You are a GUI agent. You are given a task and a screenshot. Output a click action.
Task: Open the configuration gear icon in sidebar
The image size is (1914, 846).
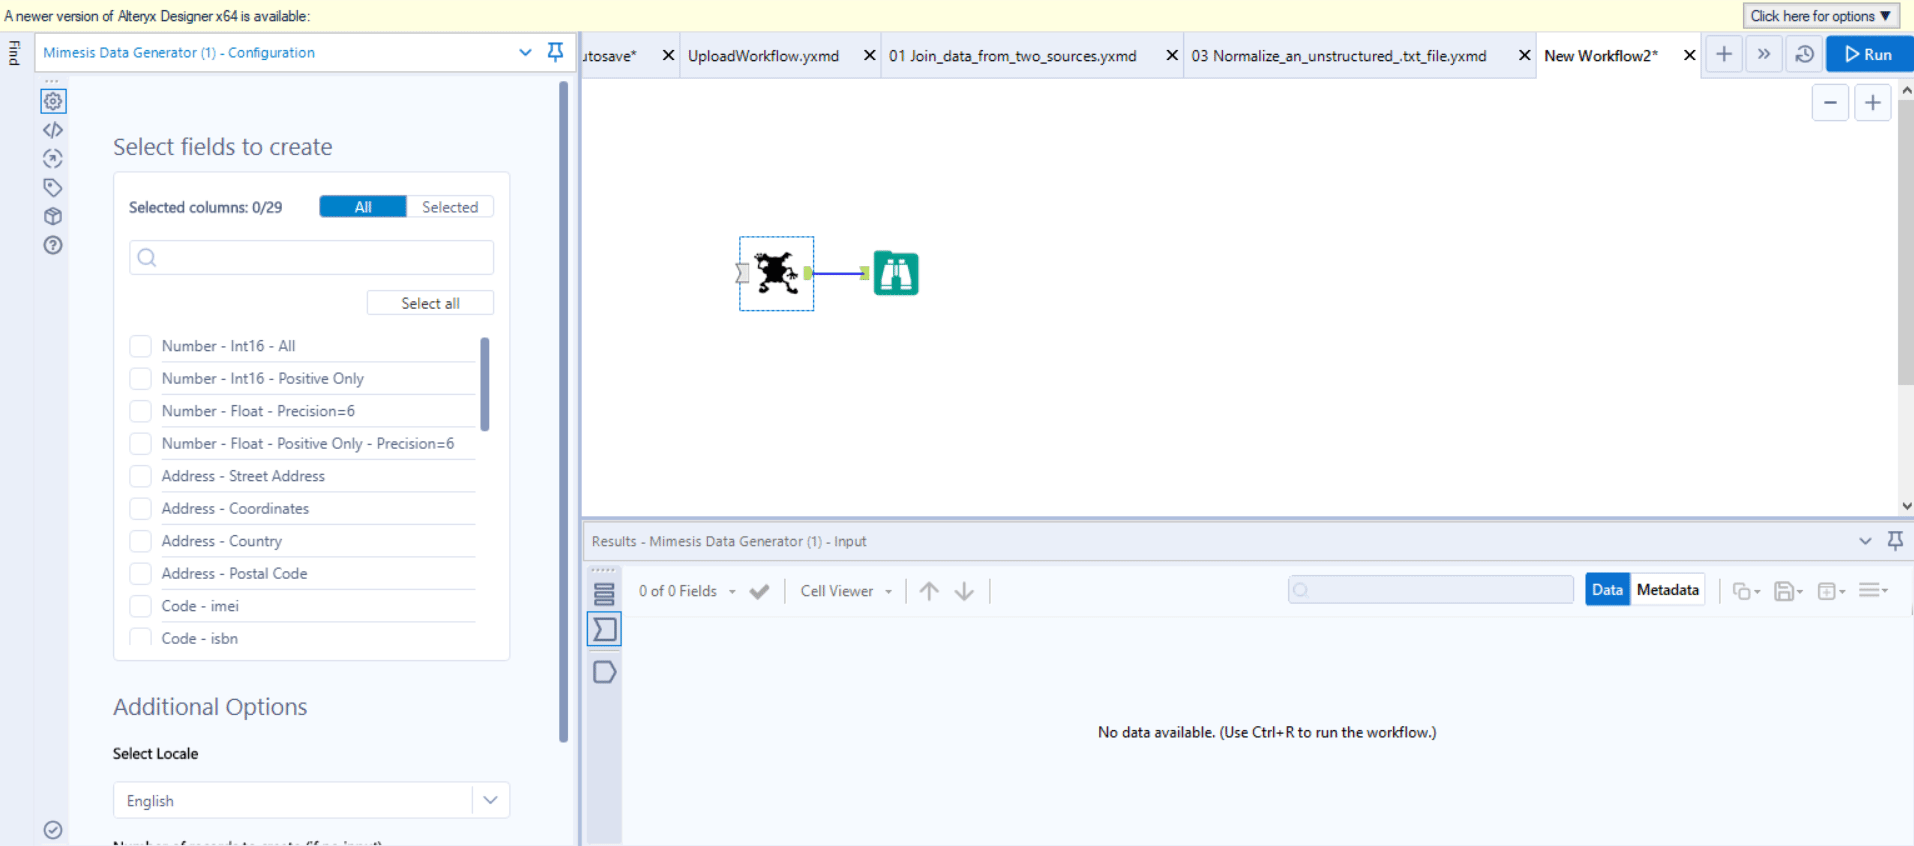(x=53, y=101)
